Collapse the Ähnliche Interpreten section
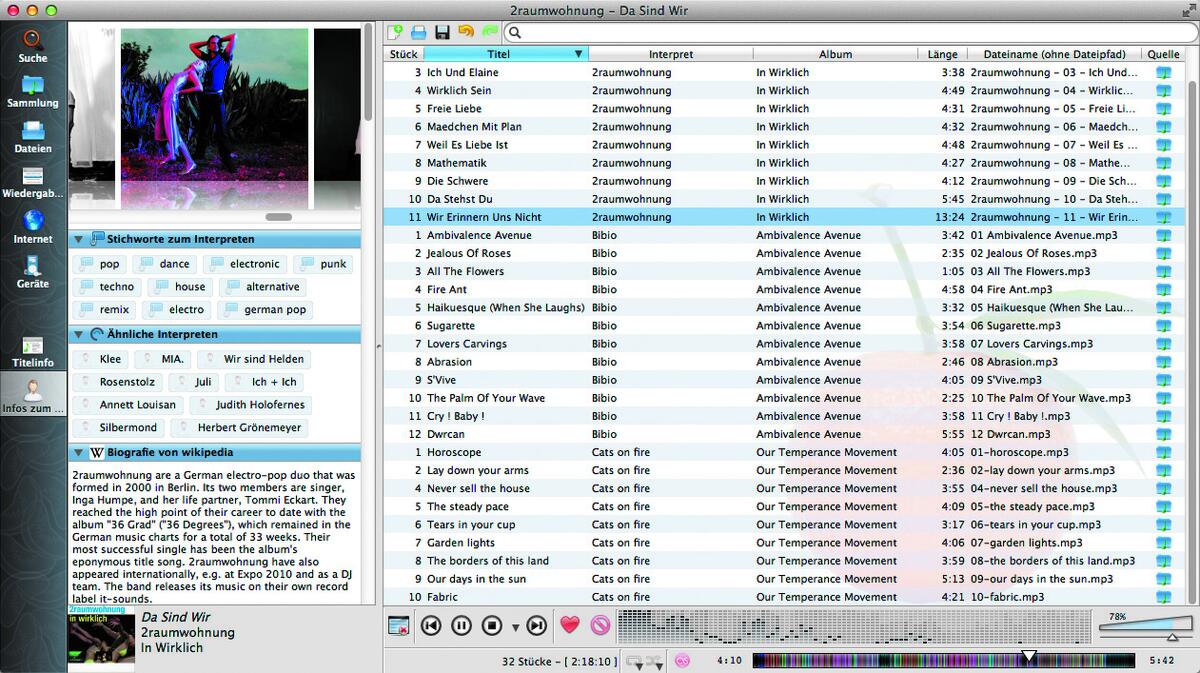 pyautogui.click(x=77, y=334)
